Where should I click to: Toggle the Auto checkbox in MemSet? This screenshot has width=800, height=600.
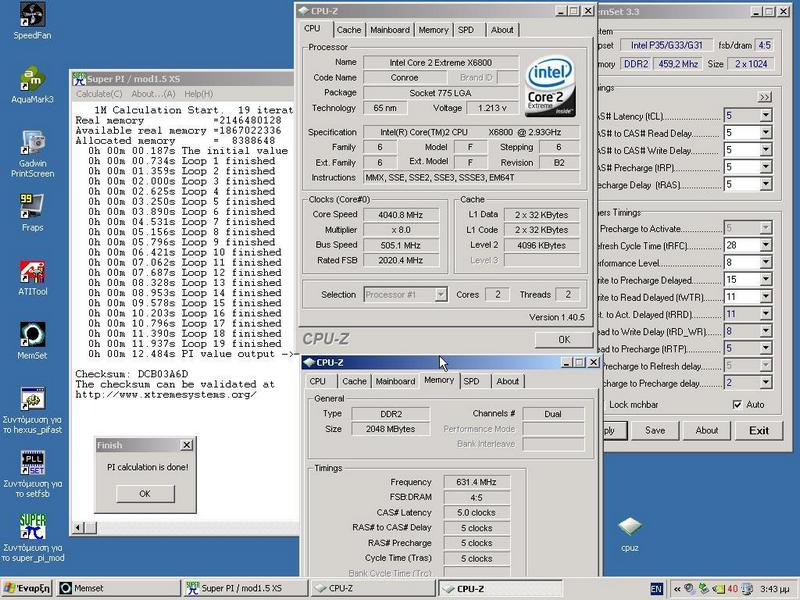point(738,404)
